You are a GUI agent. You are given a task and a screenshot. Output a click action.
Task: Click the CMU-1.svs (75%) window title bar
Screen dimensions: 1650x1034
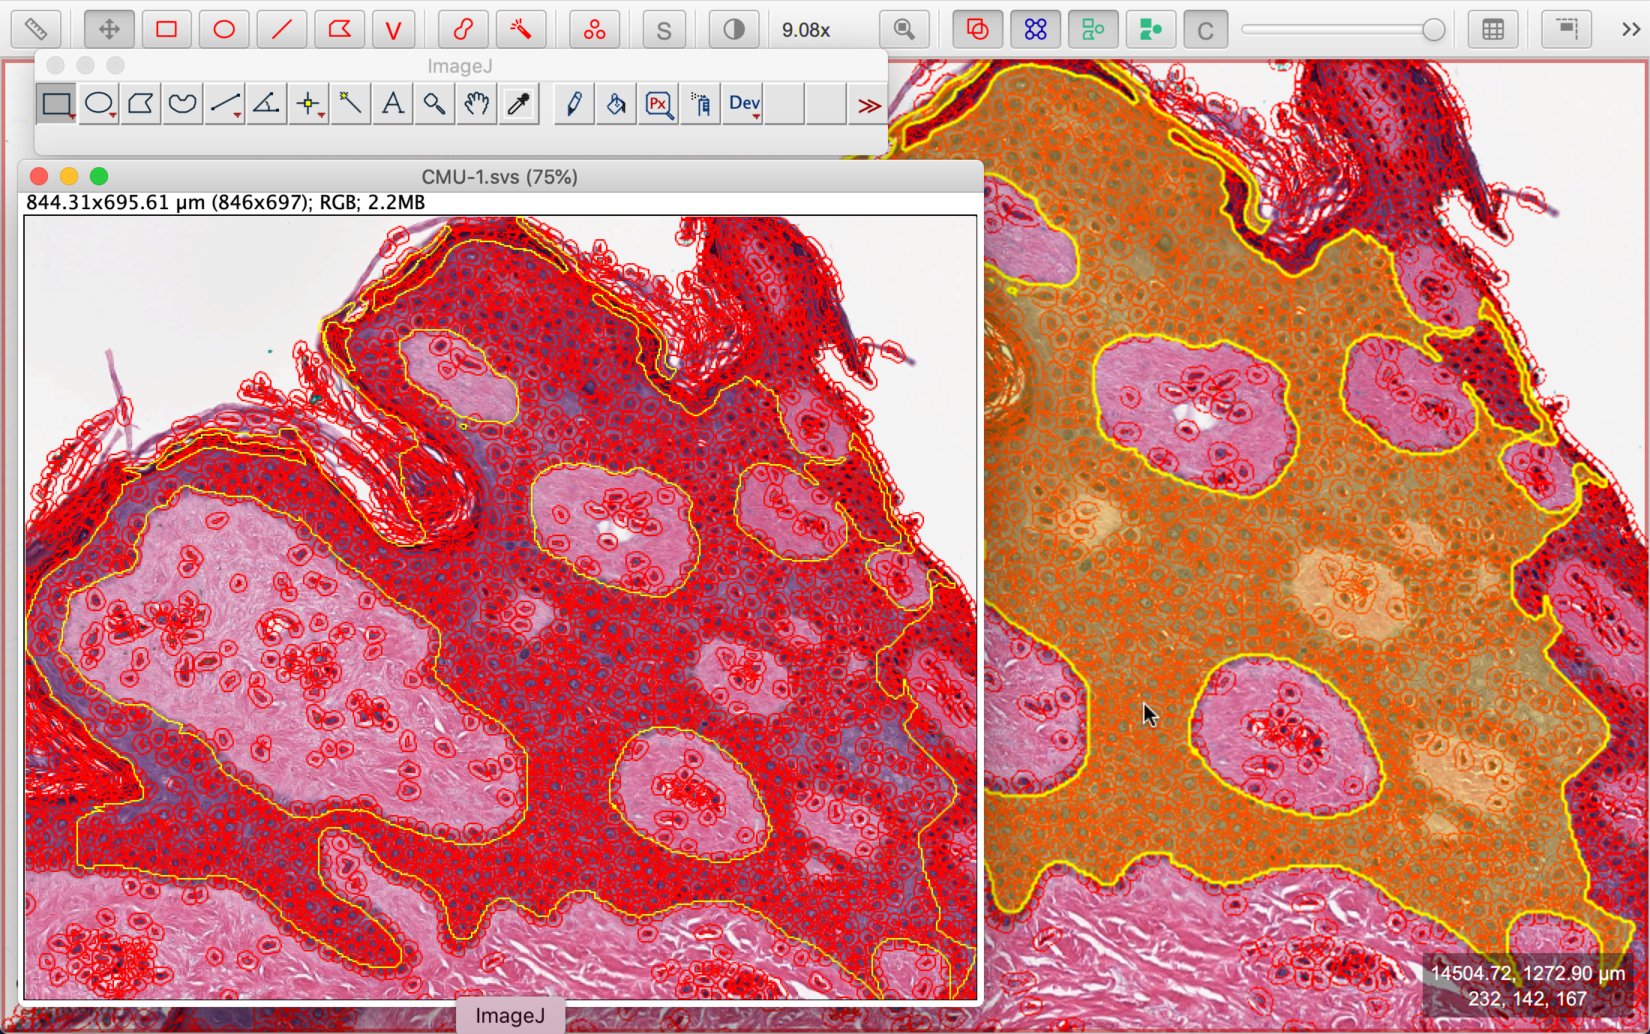pyautogui.click(x=500, y=176)
